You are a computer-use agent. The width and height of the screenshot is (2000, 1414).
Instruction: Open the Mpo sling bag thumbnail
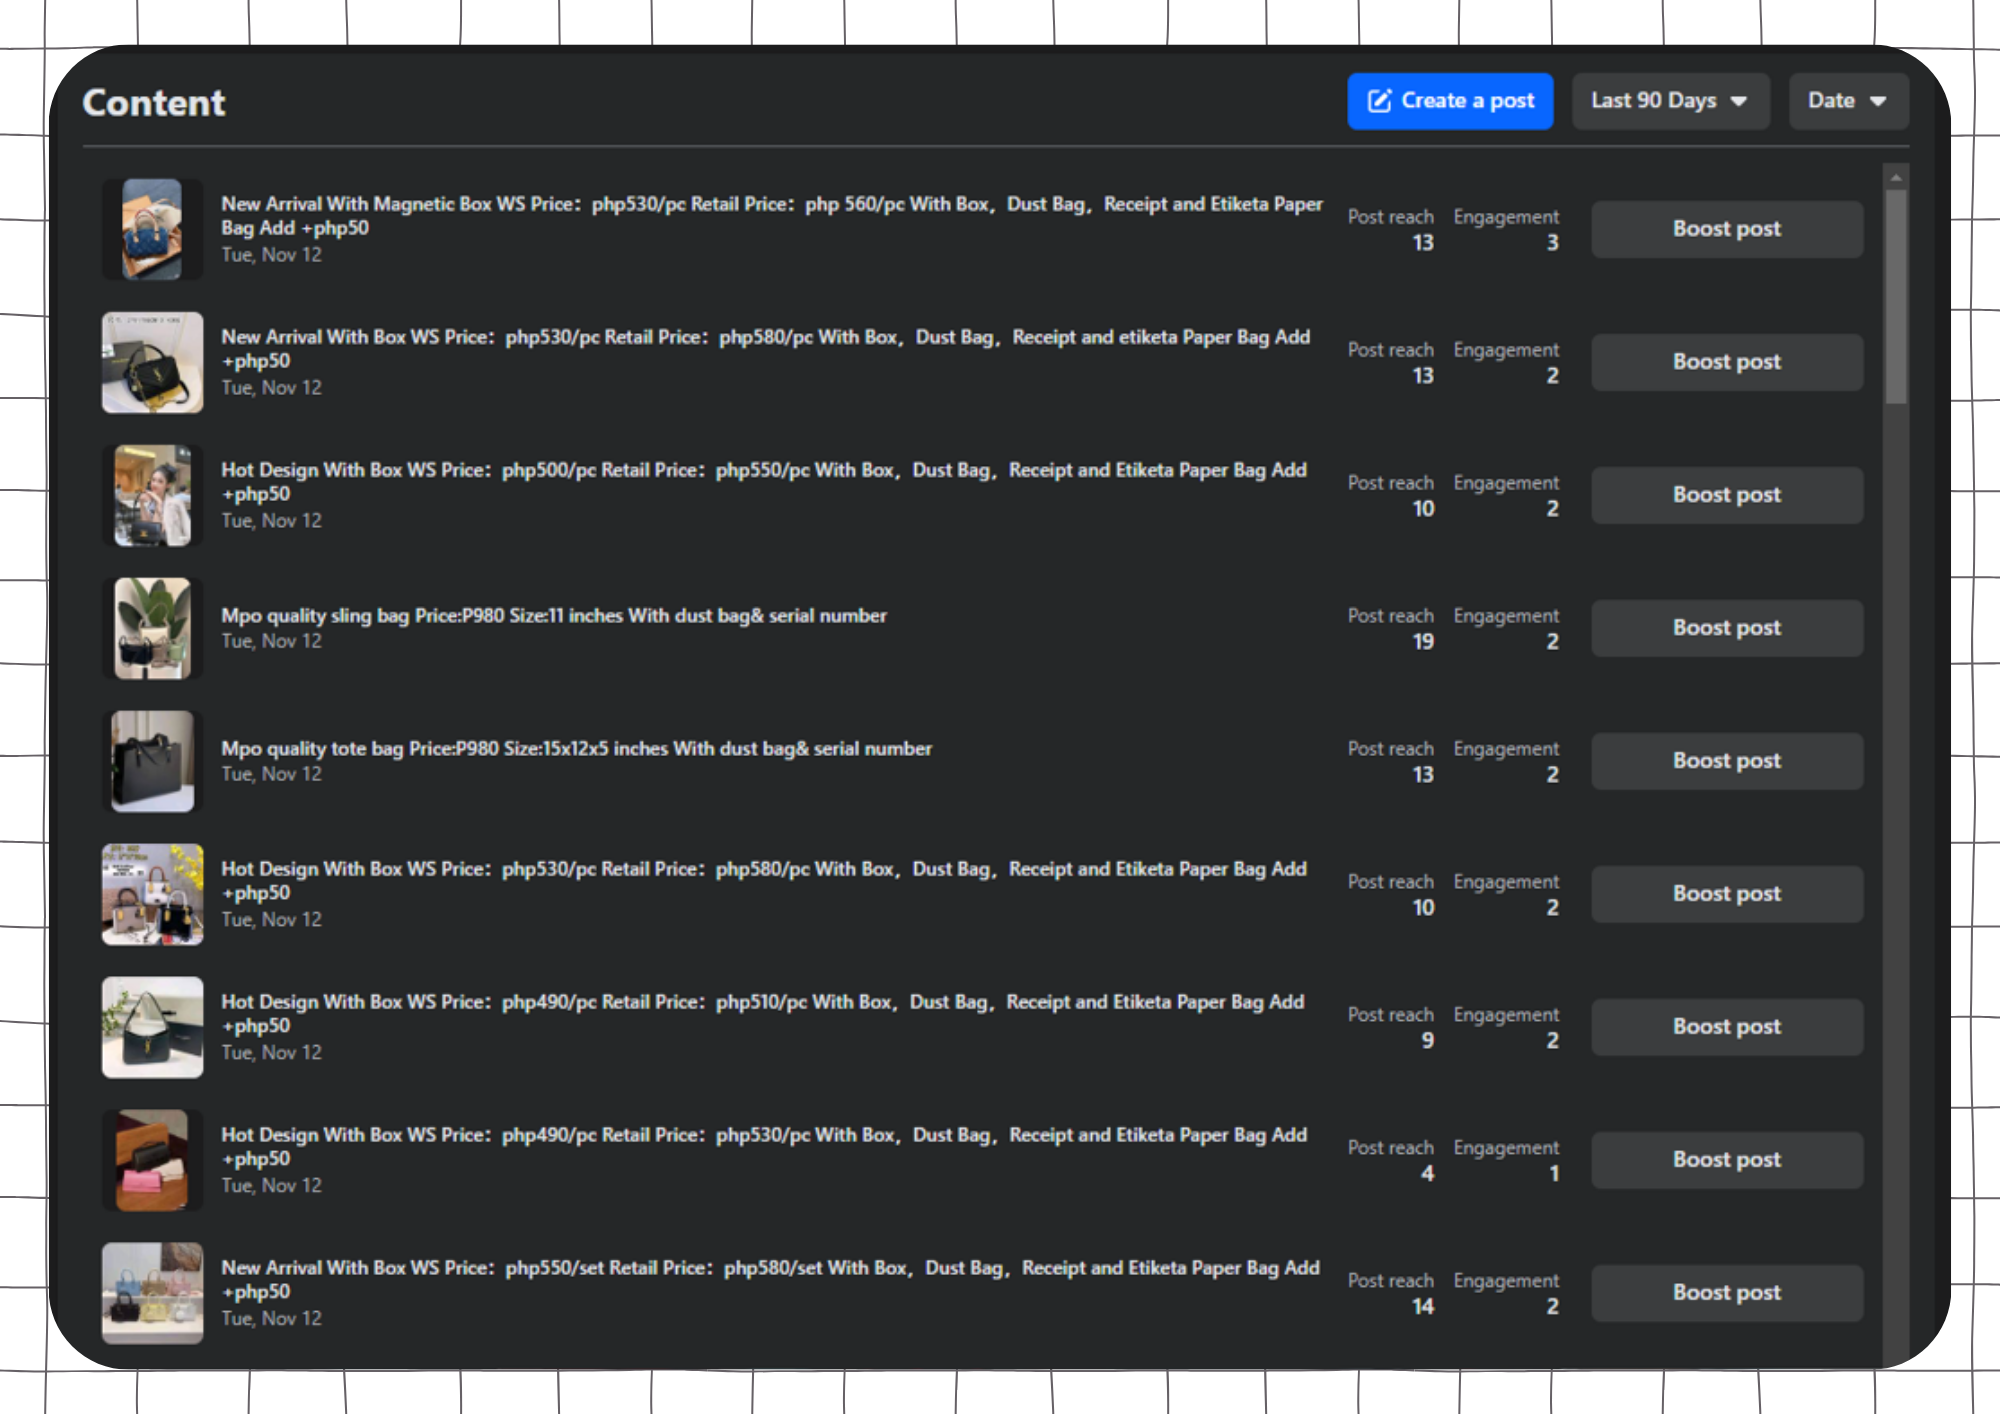click(152, 628)
